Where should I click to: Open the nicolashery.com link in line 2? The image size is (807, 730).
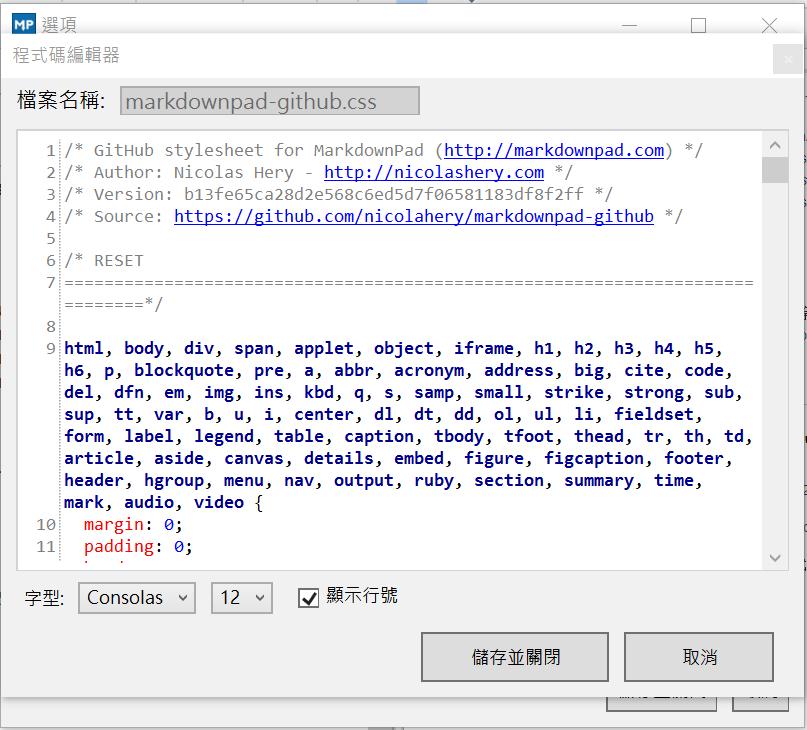pyautogui.click(x=434, y=172)
